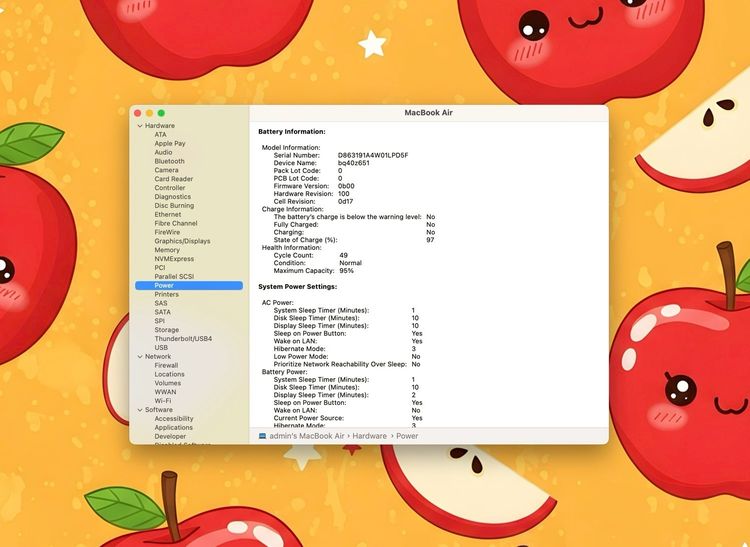Viewport: 750px width, 547px height.
Task: Select NVMExpress in the sidebar
Action: [174, 259]
